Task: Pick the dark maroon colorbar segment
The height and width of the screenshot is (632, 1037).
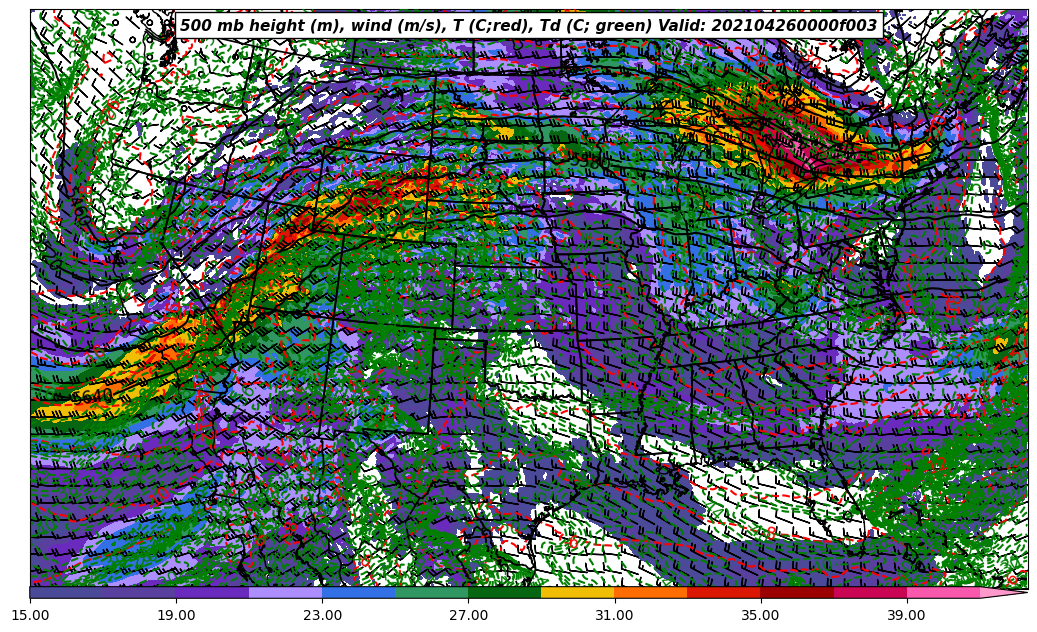Action: [x=796, y=593]
